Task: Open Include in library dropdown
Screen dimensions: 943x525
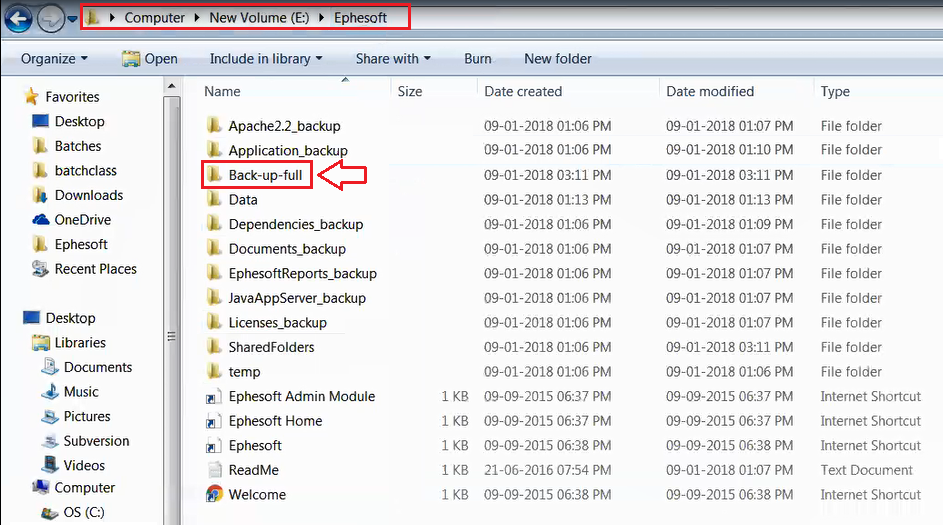Action: 266,59
